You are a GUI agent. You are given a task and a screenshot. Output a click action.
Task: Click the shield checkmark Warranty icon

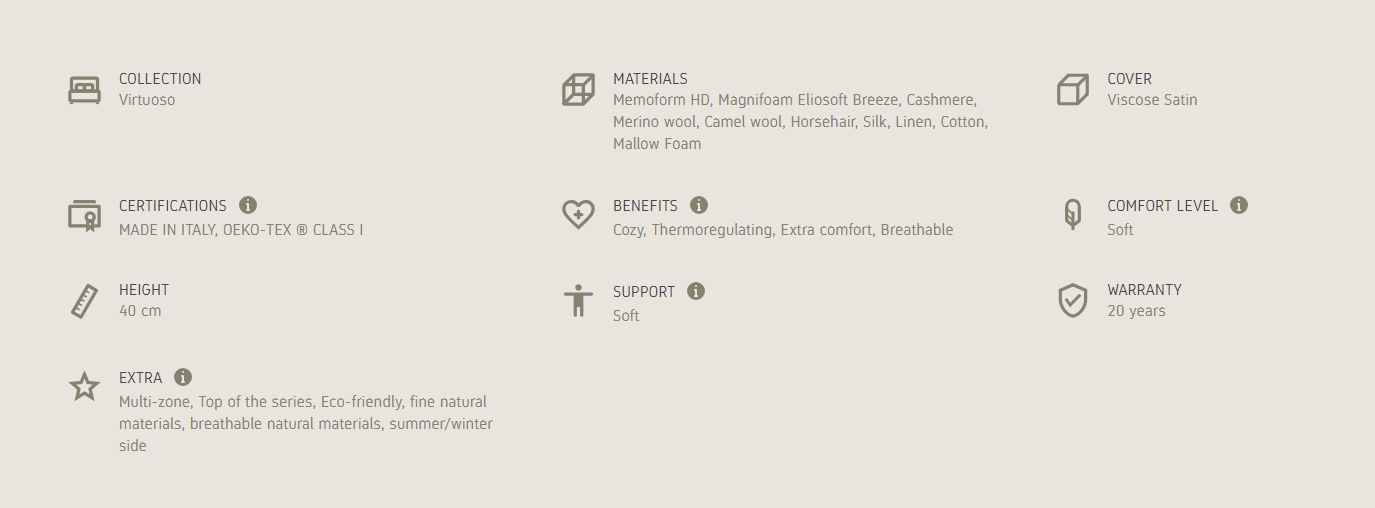coord(1072,301)
